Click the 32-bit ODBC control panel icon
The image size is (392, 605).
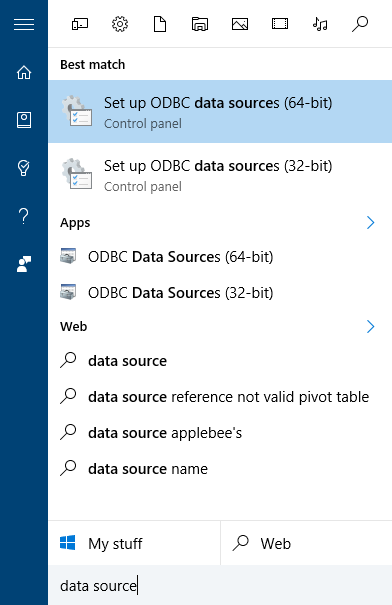[x=77, y=174]
